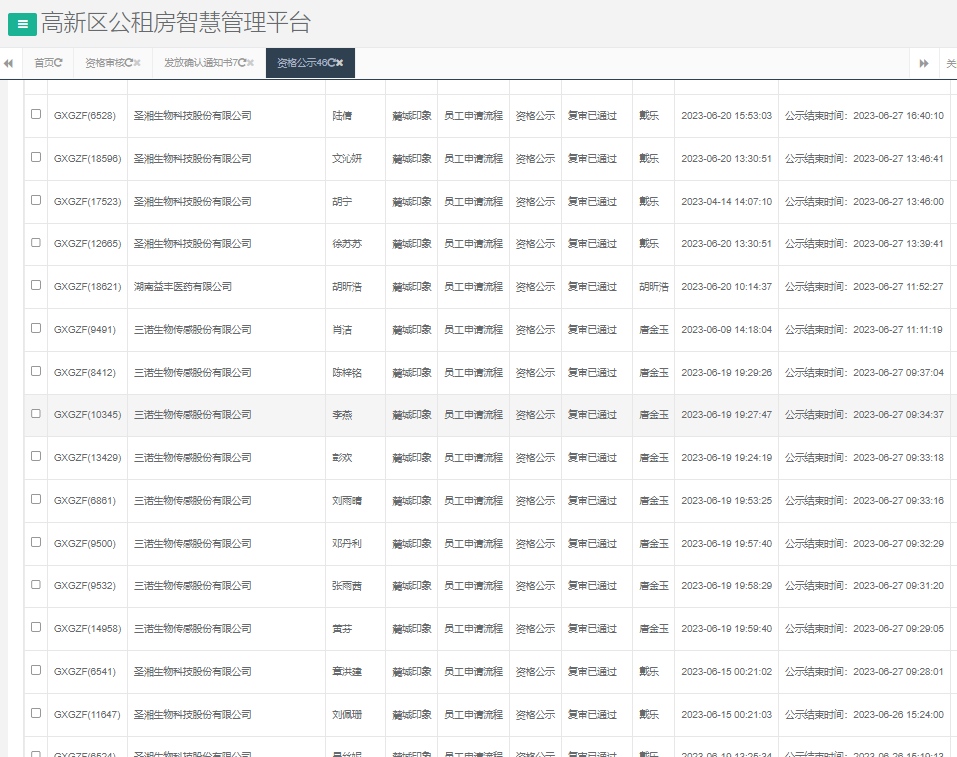Click applicant name 刘雨晴
957x757 pixels.
pos(347,501)
